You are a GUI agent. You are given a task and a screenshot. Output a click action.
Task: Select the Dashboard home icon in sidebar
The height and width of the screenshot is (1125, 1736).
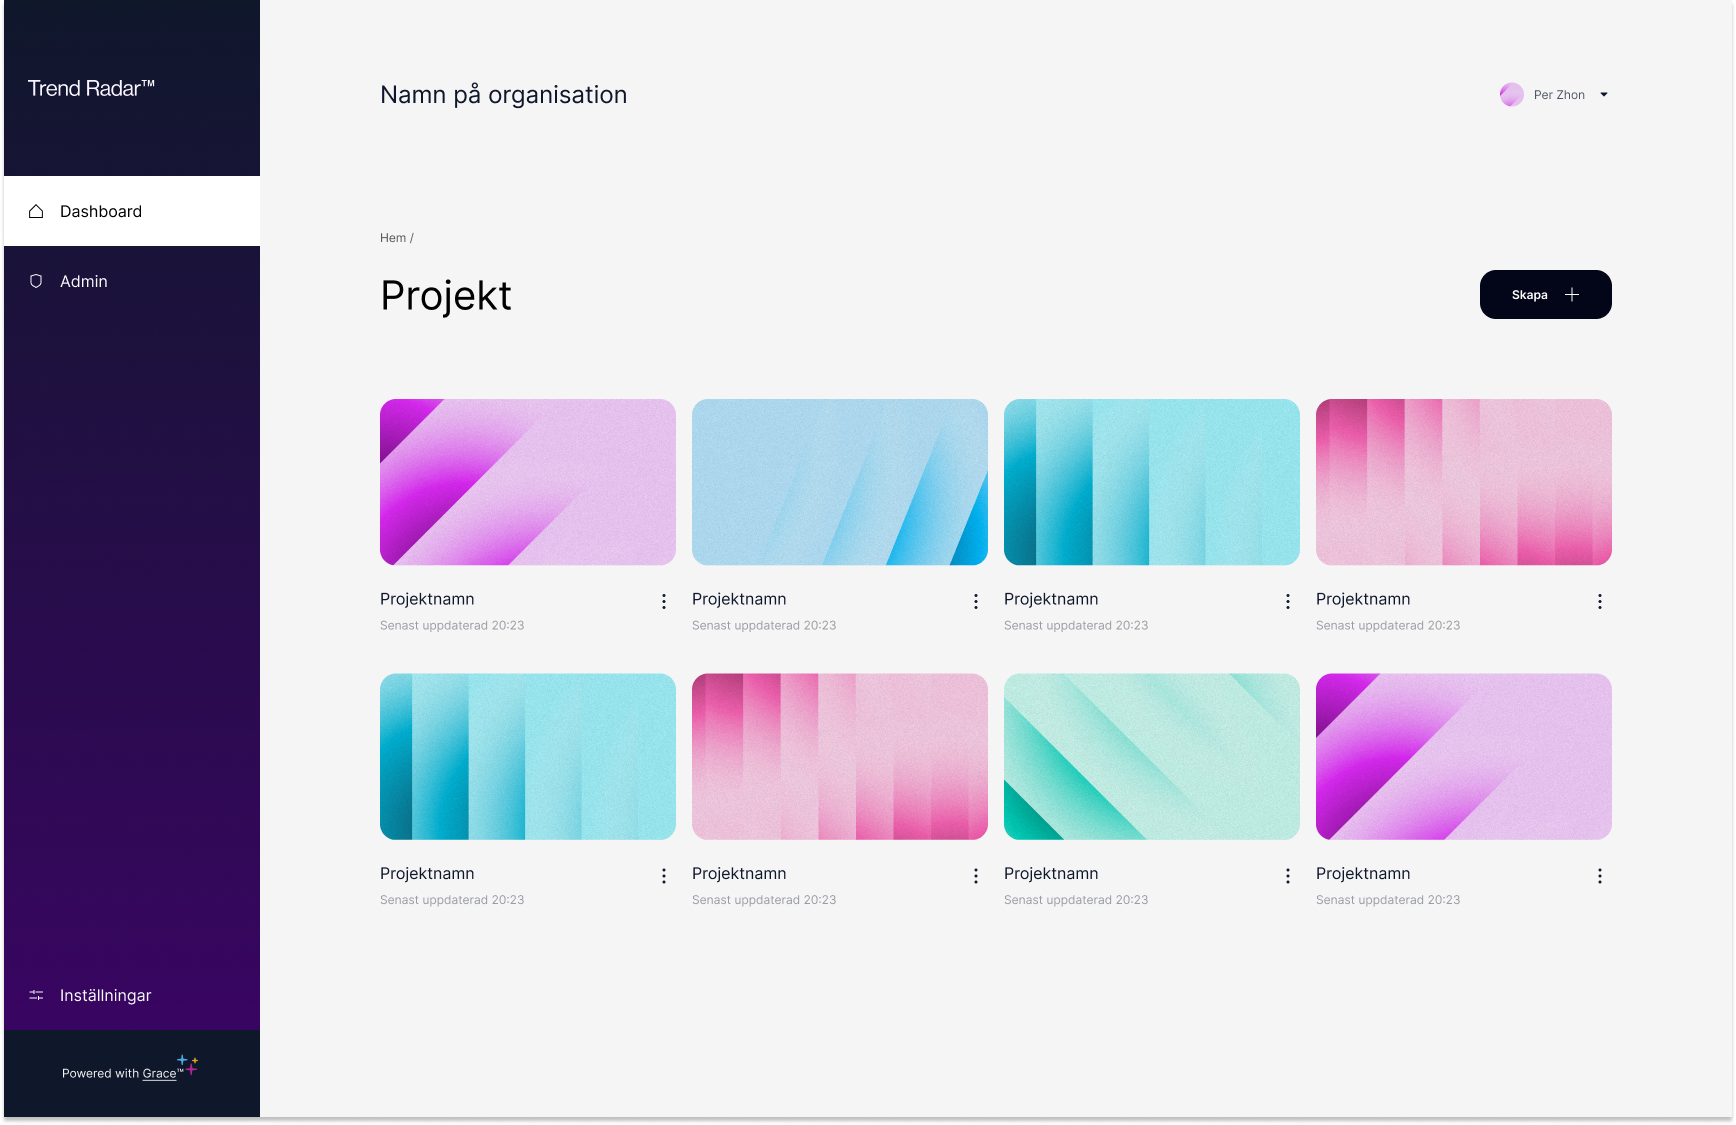point(36,211)
